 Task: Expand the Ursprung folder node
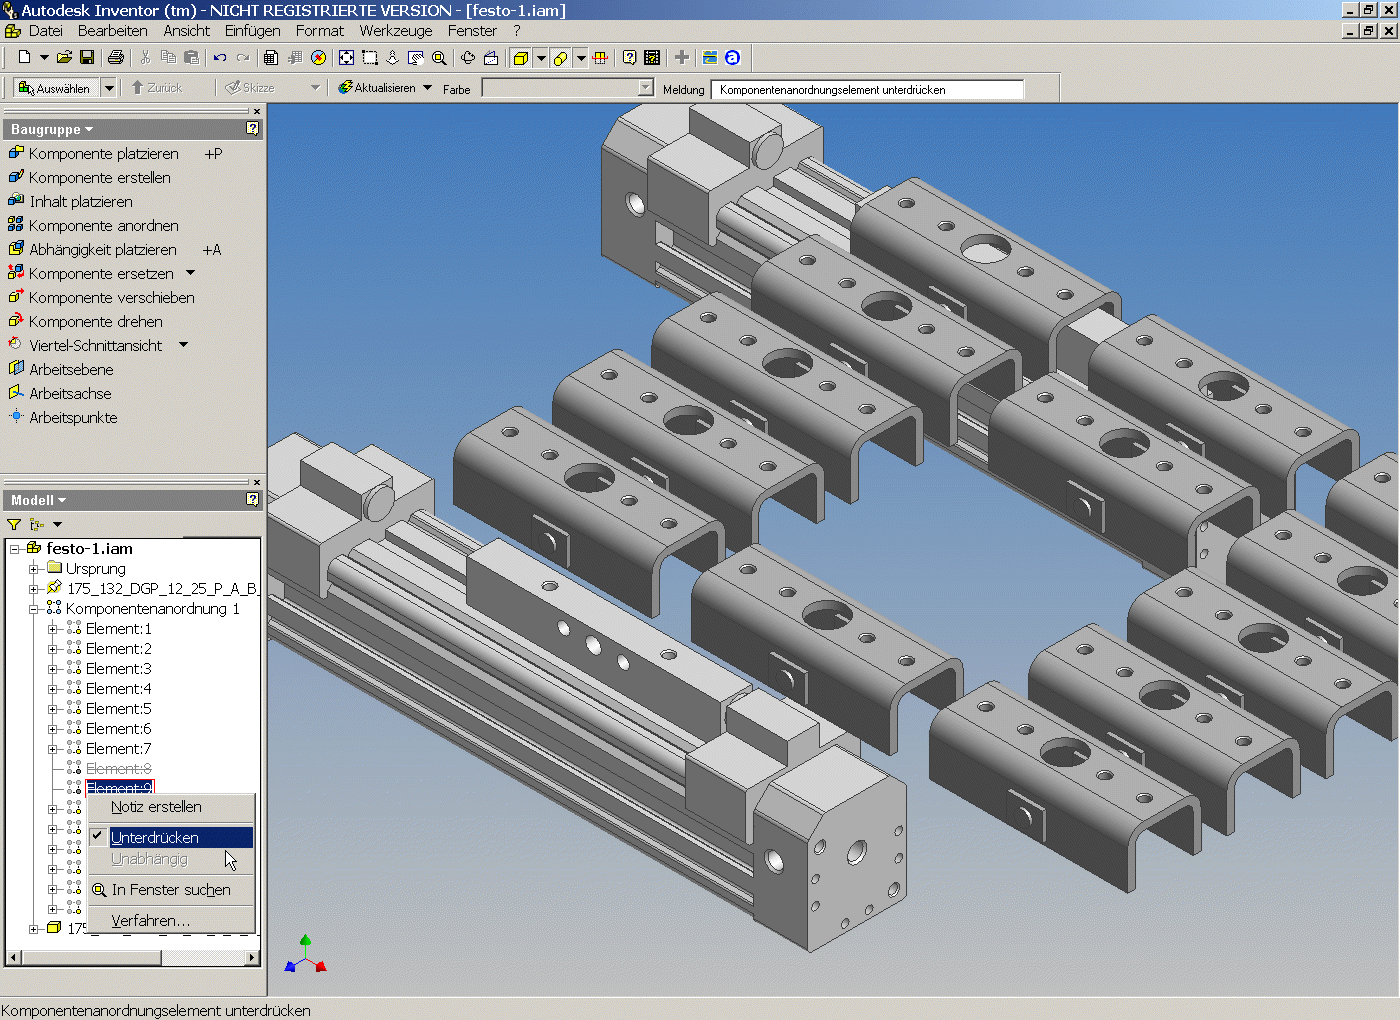point(34,569)
